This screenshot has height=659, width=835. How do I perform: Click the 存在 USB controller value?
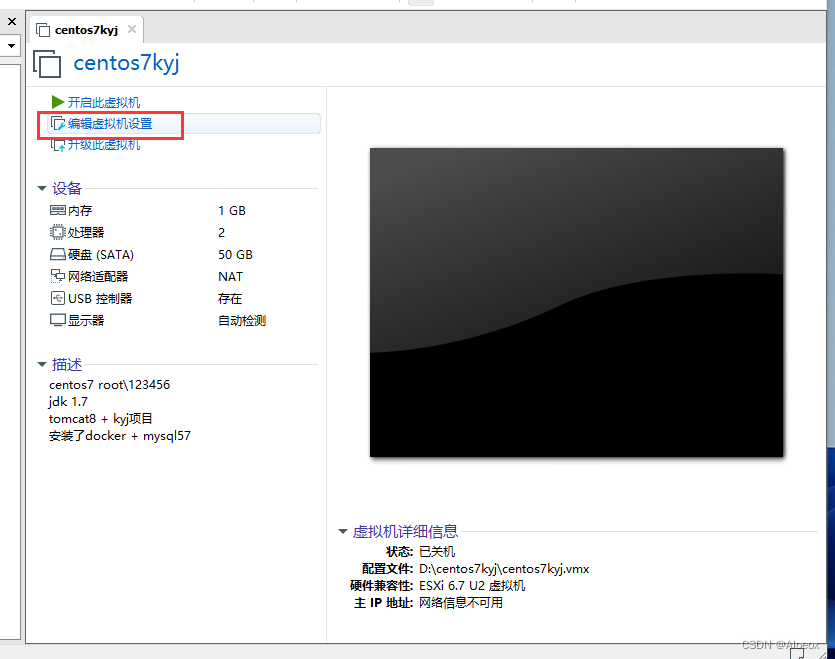tap(230, 298)
